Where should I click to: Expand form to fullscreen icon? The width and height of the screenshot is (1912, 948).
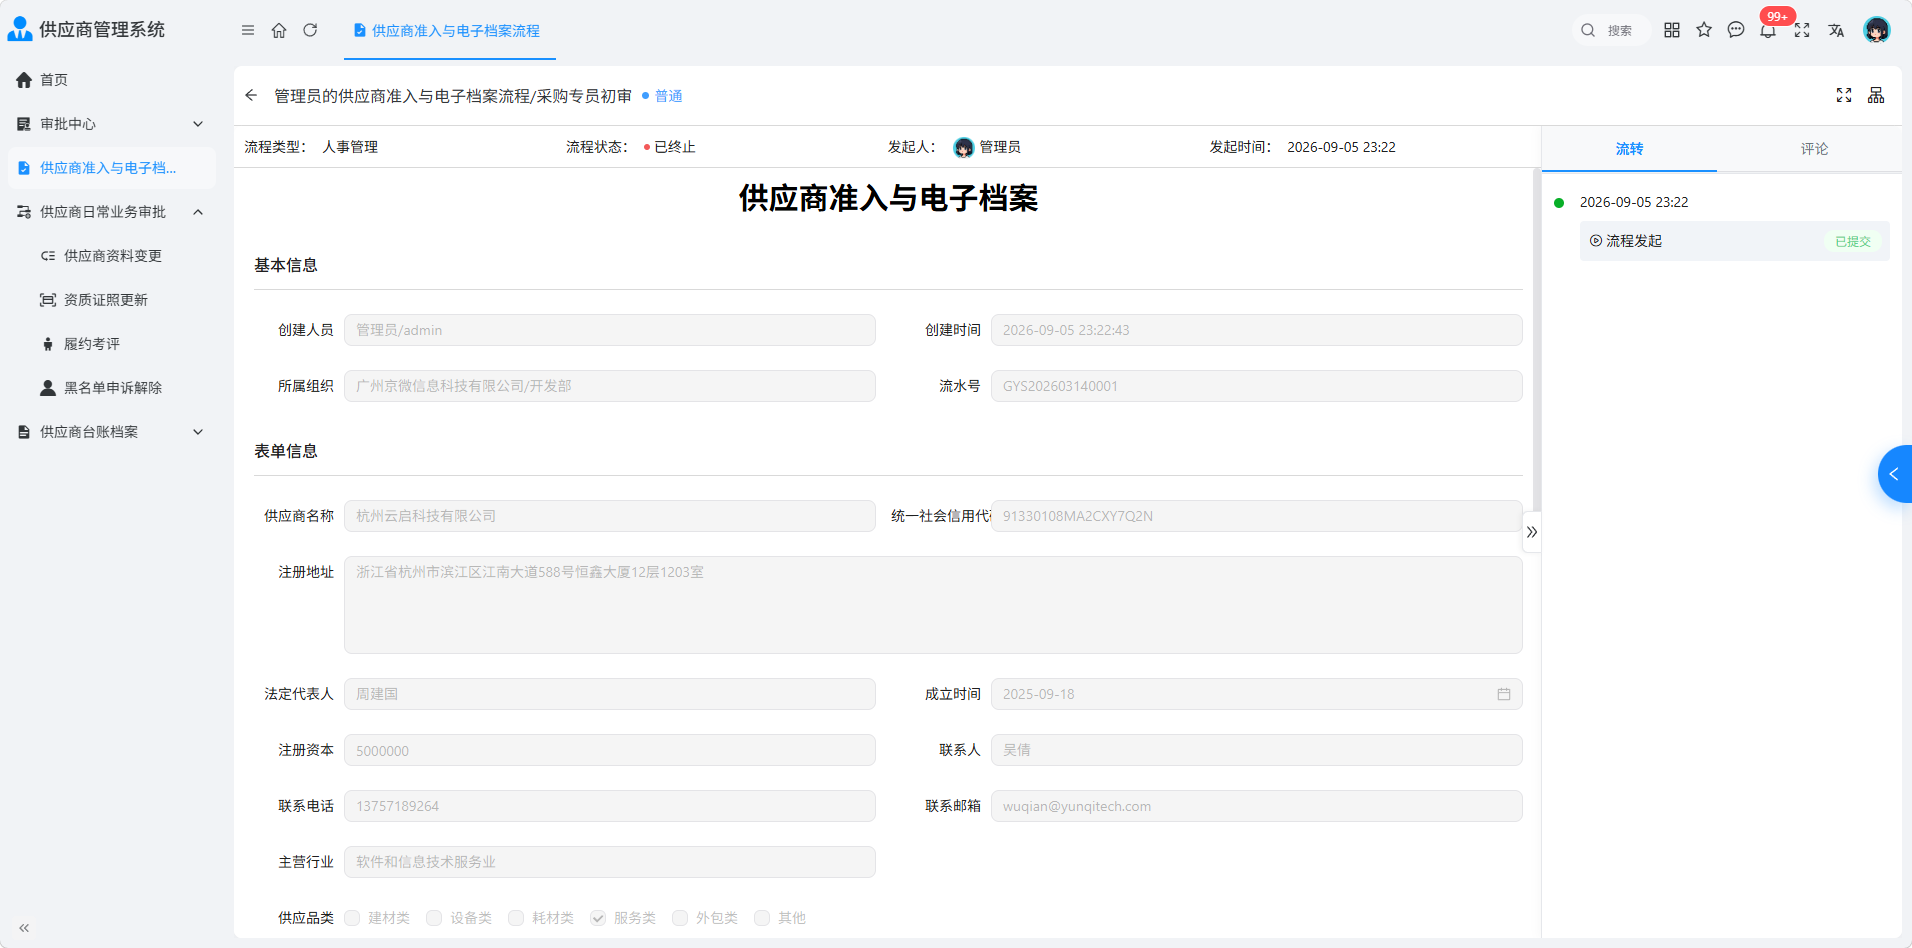click(x=1844, y=95)
